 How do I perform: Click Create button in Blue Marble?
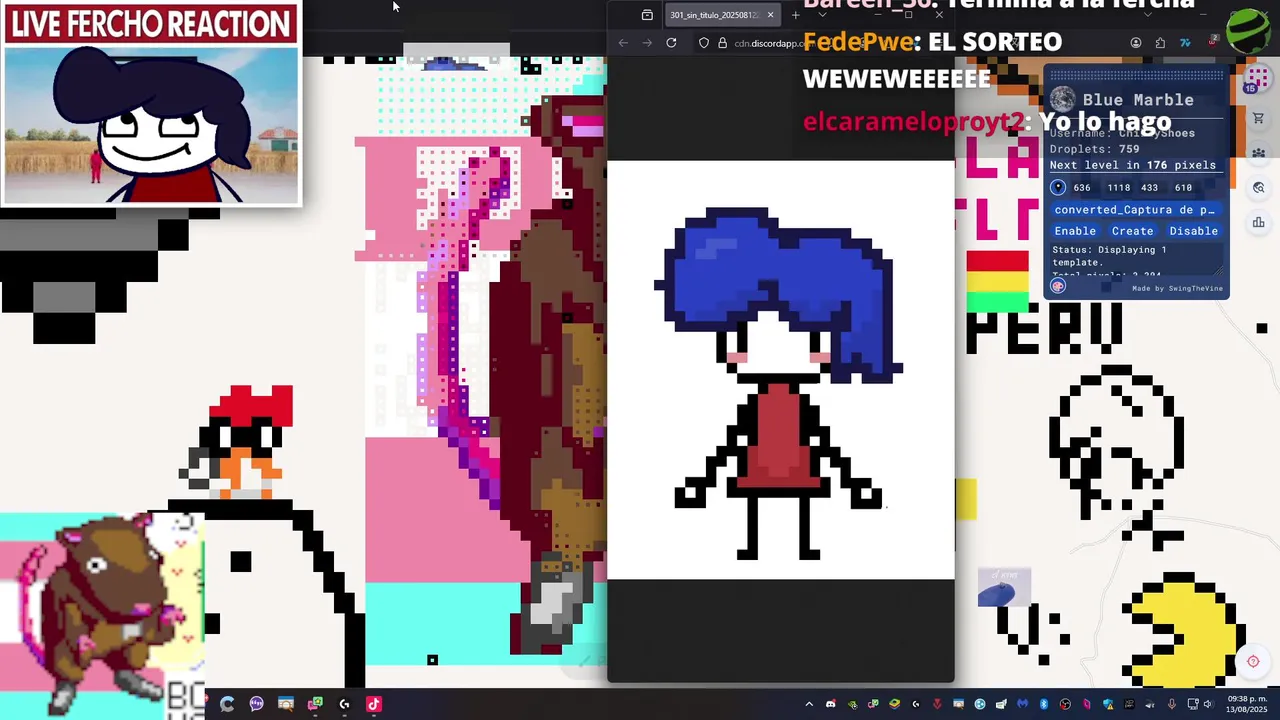[x=1132, y=231]
